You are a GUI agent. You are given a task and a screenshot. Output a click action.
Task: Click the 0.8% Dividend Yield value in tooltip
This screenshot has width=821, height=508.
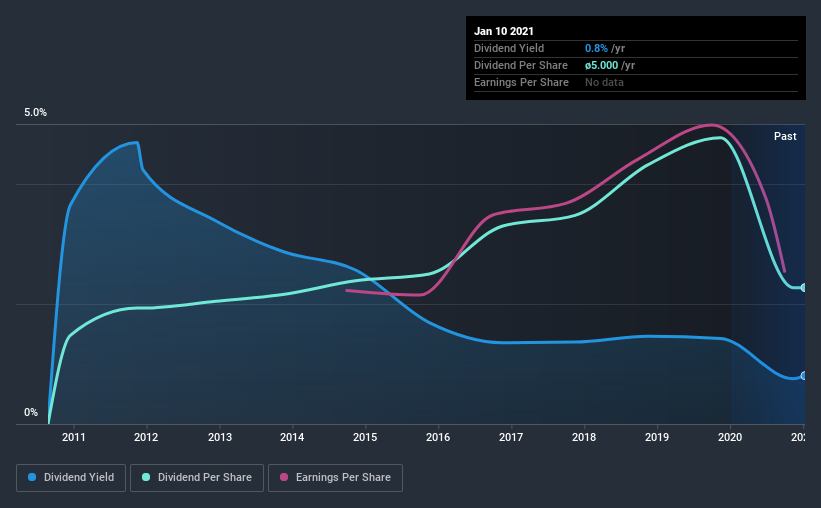point(596,48)
